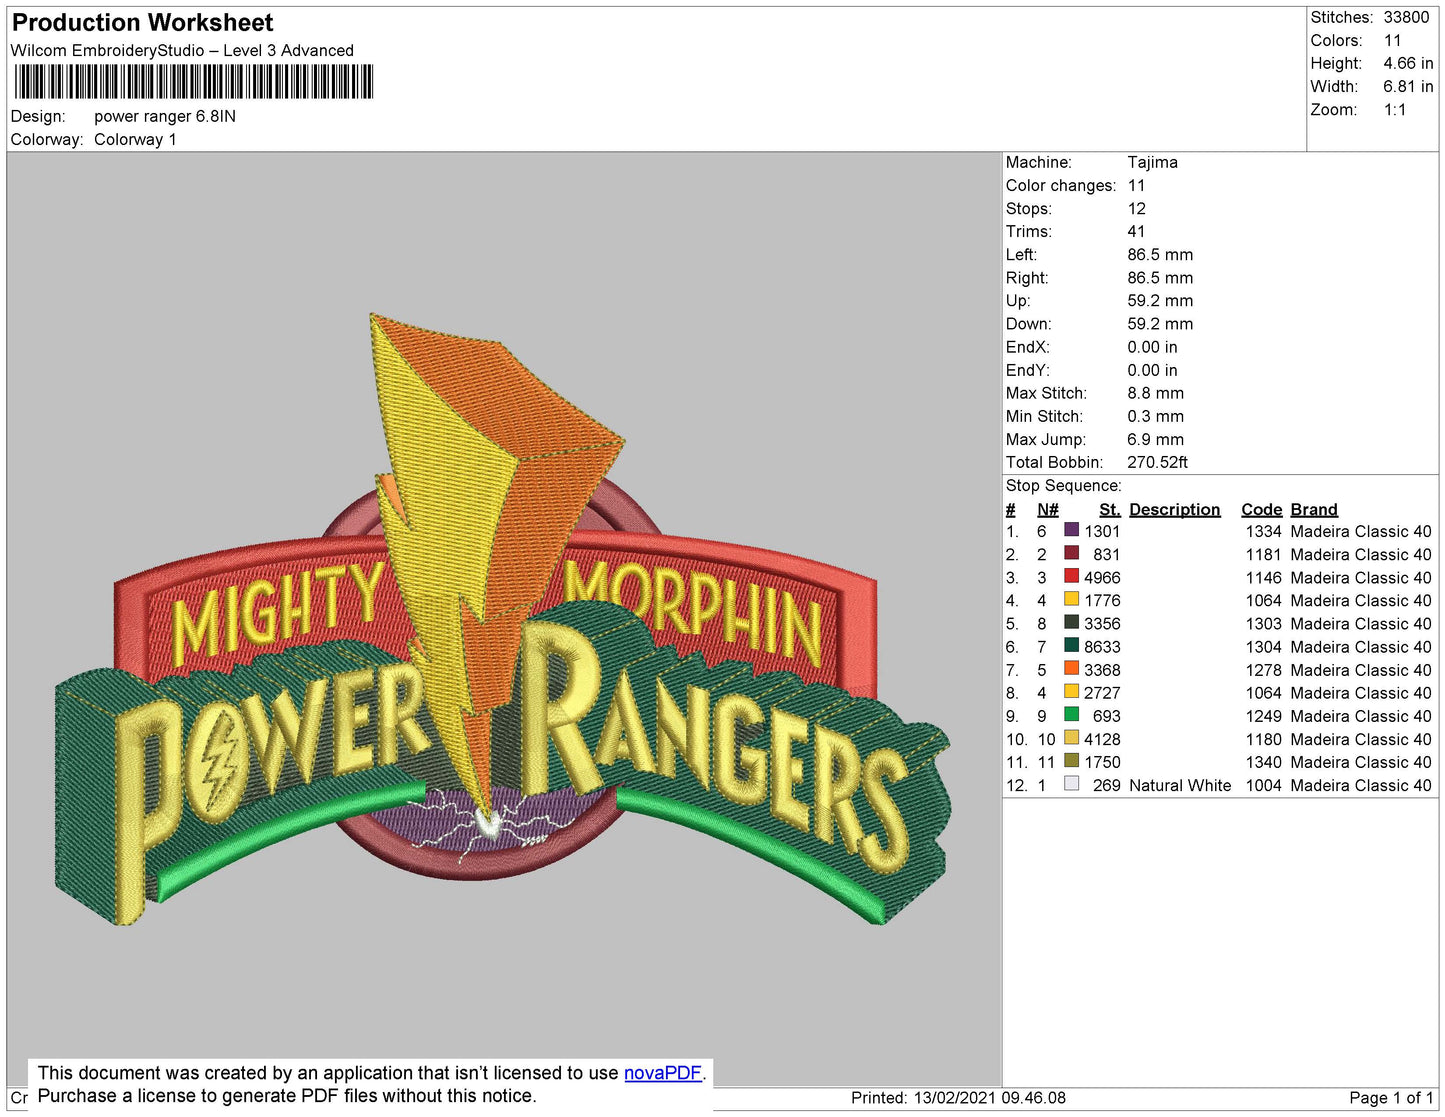
Task: Click the 'Description' column header
Action: coord(1175,509)
